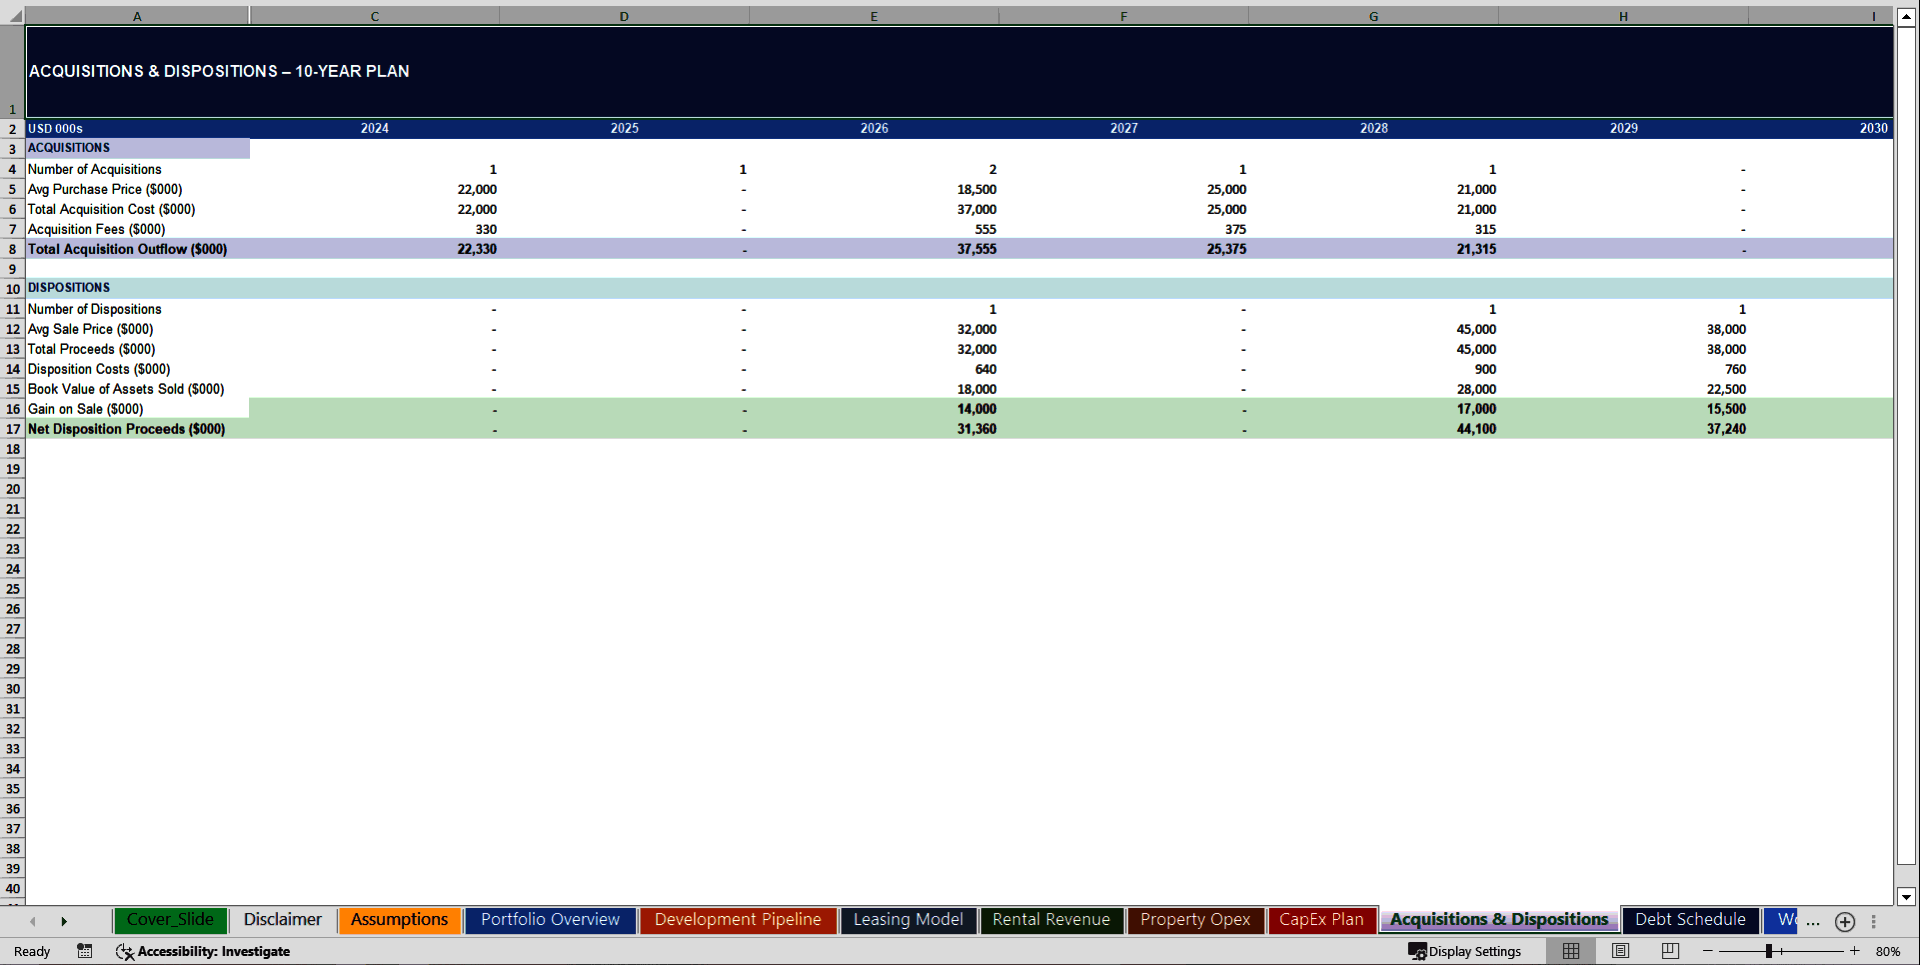Select the CapEx Plan sheet tab
This screenshot has height=965, width=1920.
(x=1322, y=919)
